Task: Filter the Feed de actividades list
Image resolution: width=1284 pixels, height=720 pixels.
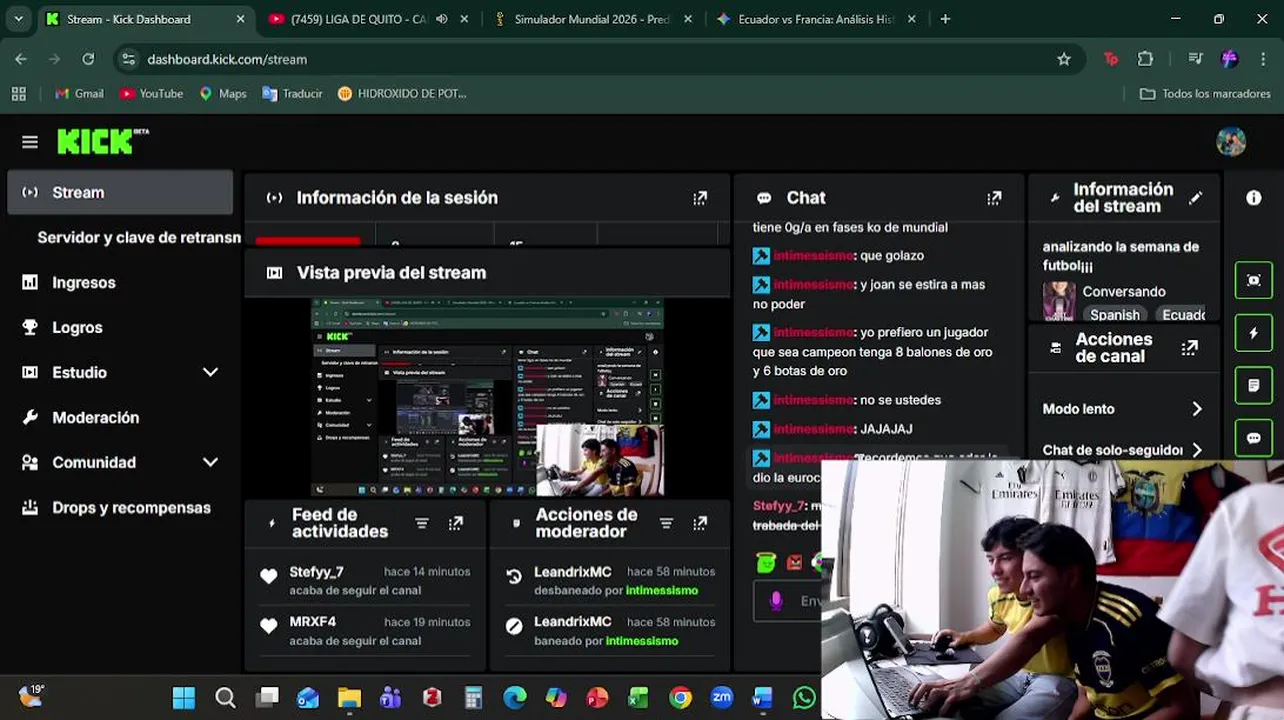Action: pos(422,523)
